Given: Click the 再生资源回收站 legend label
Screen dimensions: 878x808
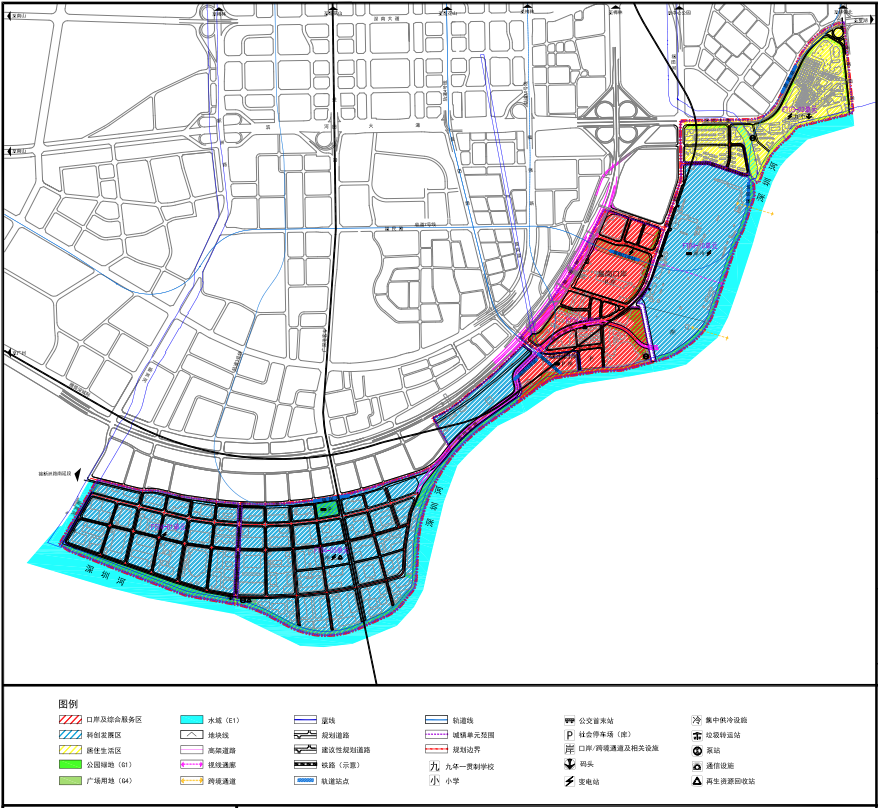Looking at the screenshot, I should click(731, 781).
